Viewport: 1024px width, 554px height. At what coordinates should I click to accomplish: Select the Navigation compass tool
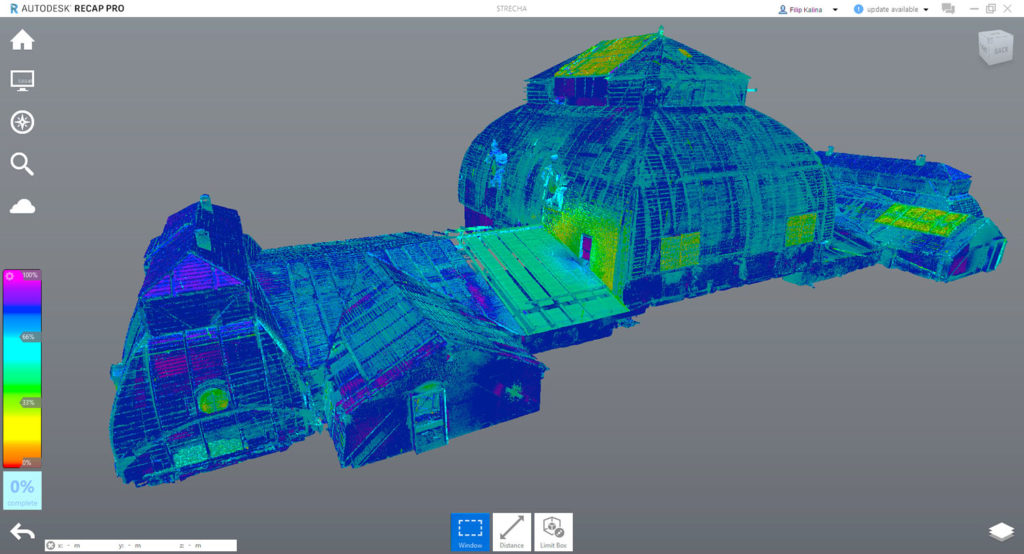22,122
